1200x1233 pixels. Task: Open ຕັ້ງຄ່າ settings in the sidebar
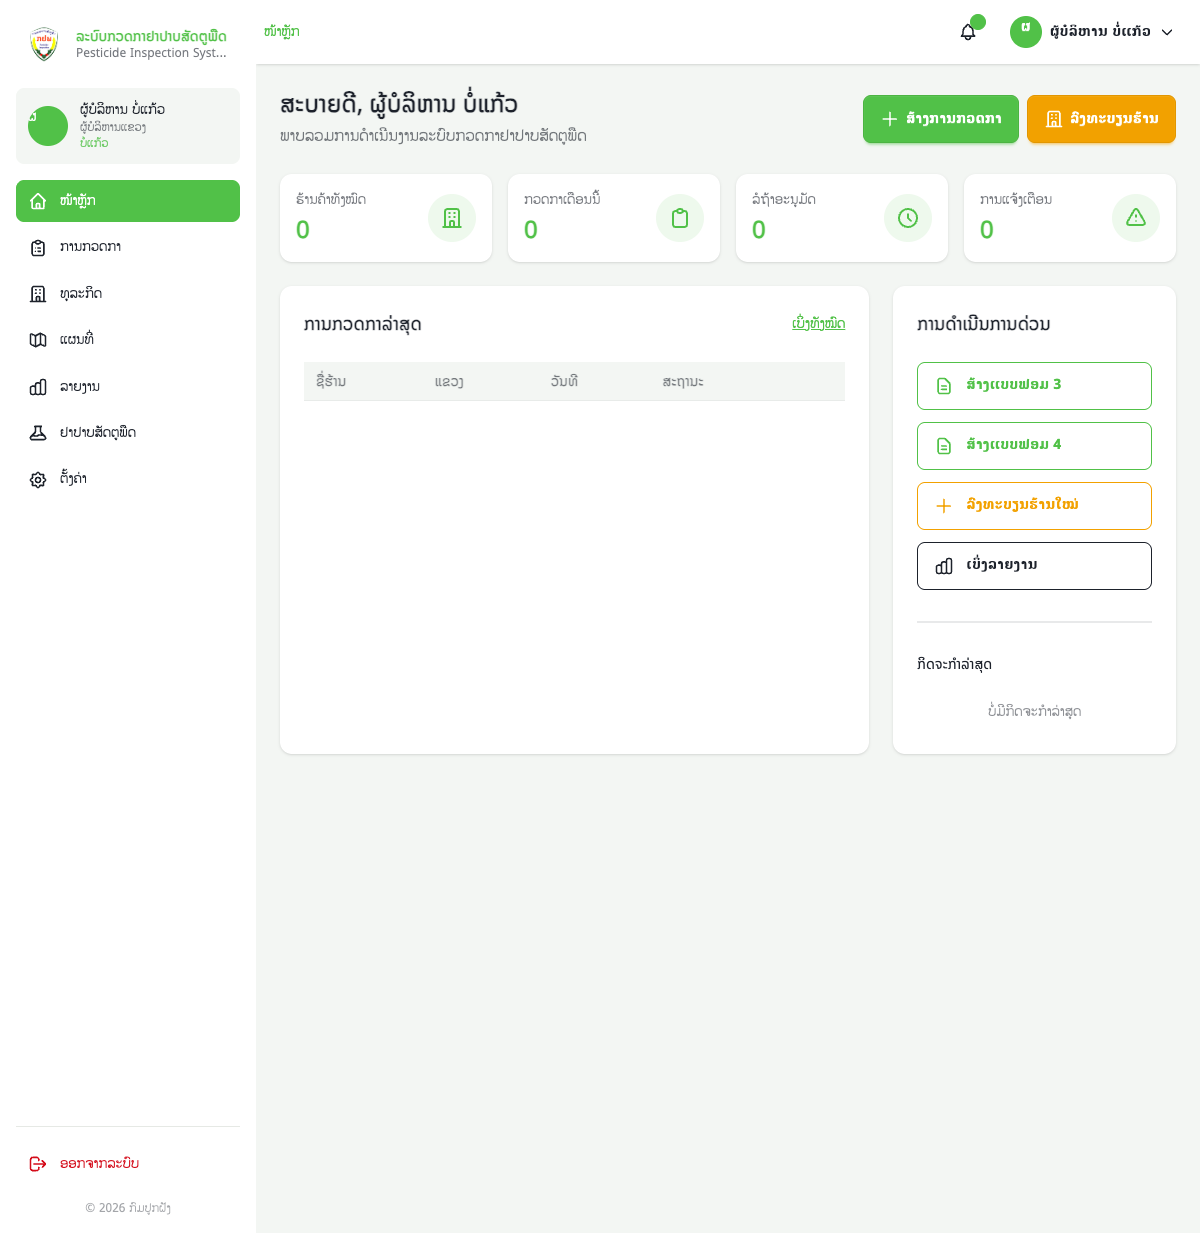point(73,479)
